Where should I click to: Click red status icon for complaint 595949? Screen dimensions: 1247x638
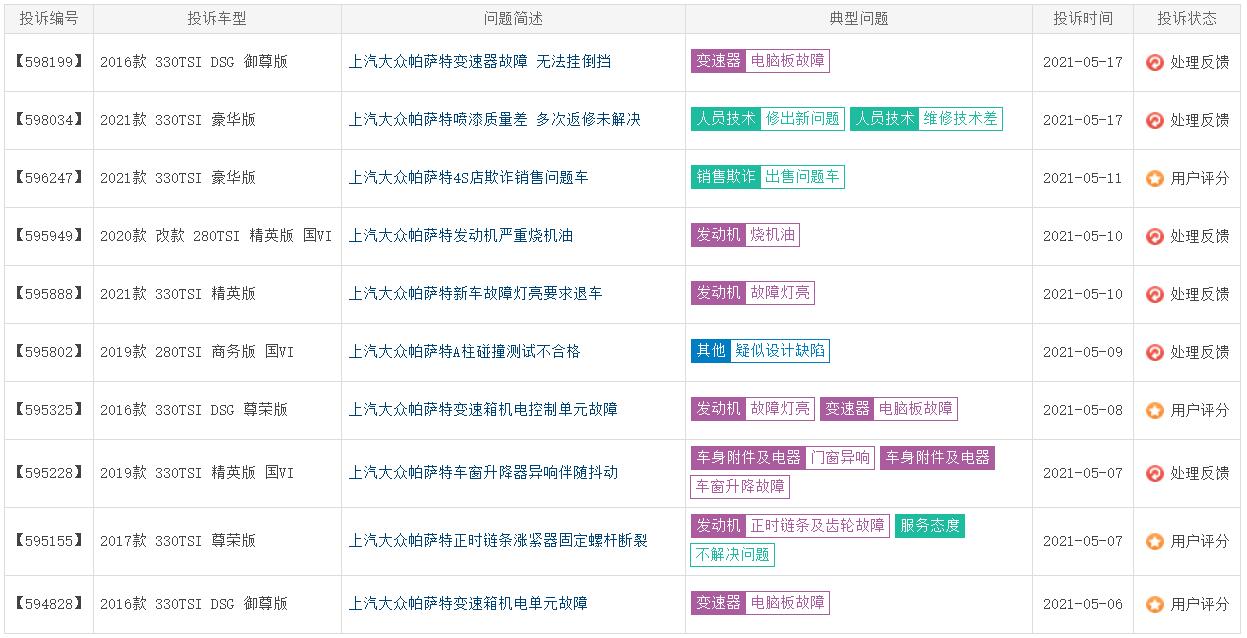pos(1155,236)
